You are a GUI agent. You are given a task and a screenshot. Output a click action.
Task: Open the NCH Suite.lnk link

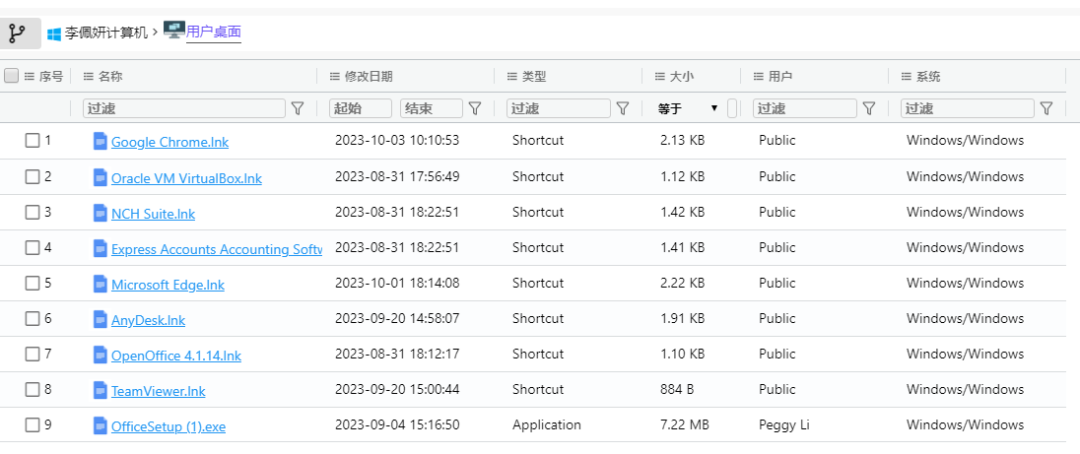click(153, 214)
